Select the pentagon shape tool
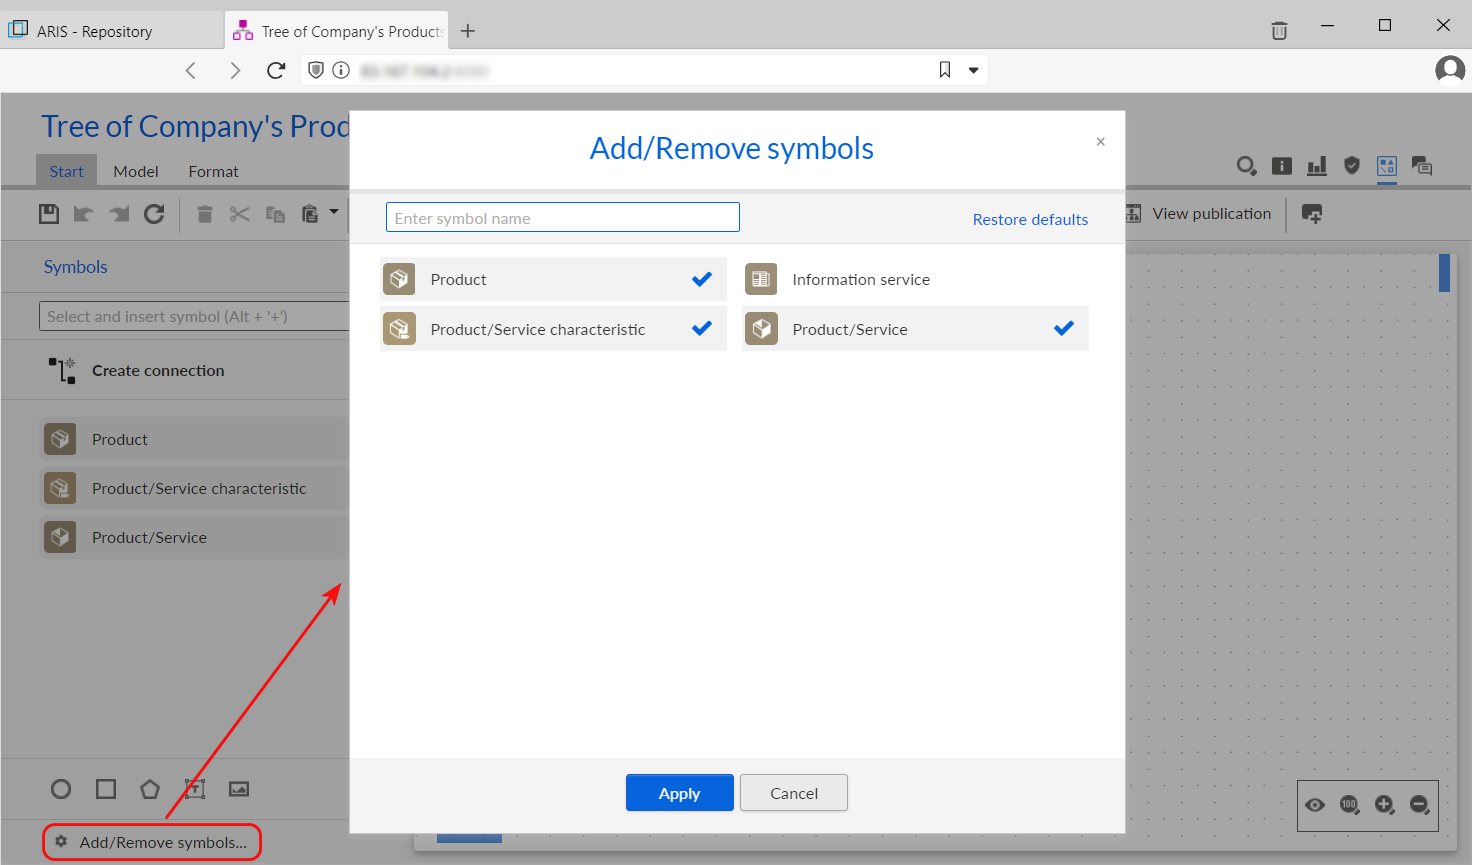Image resolution: width=1472 pixels, height=865 pixels. (150, 789)
